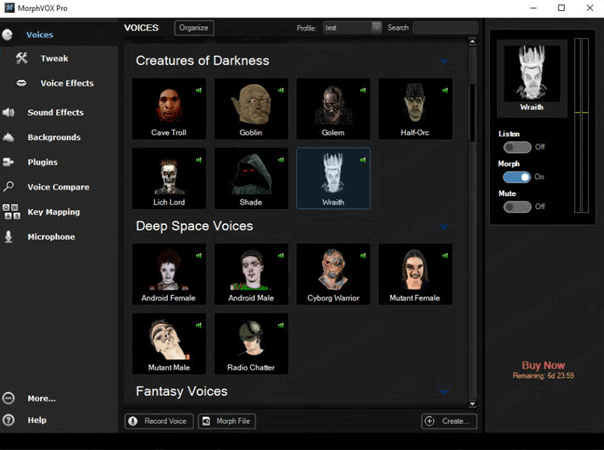Click the Help question mark icon
Screen dimensions: 604x450
(x=8, y=420)
